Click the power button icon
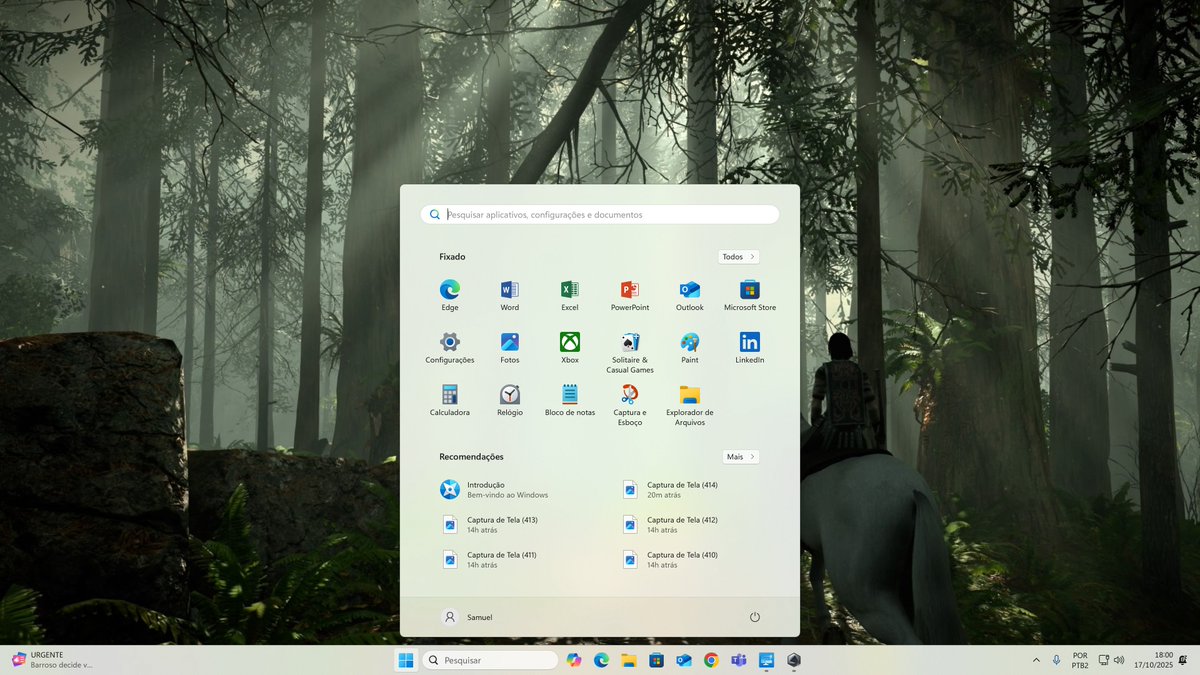The width and height of the screenshot is (1200, 675). tap(755, 617)
